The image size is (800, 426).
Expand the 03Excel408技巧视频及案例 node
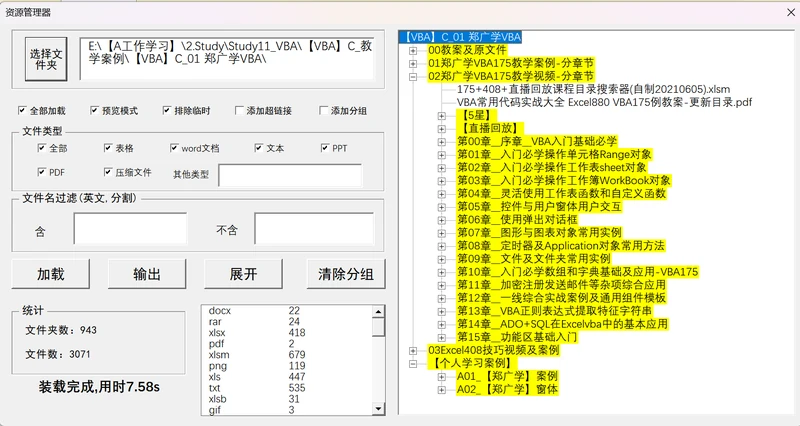click(x=413, y=350)
